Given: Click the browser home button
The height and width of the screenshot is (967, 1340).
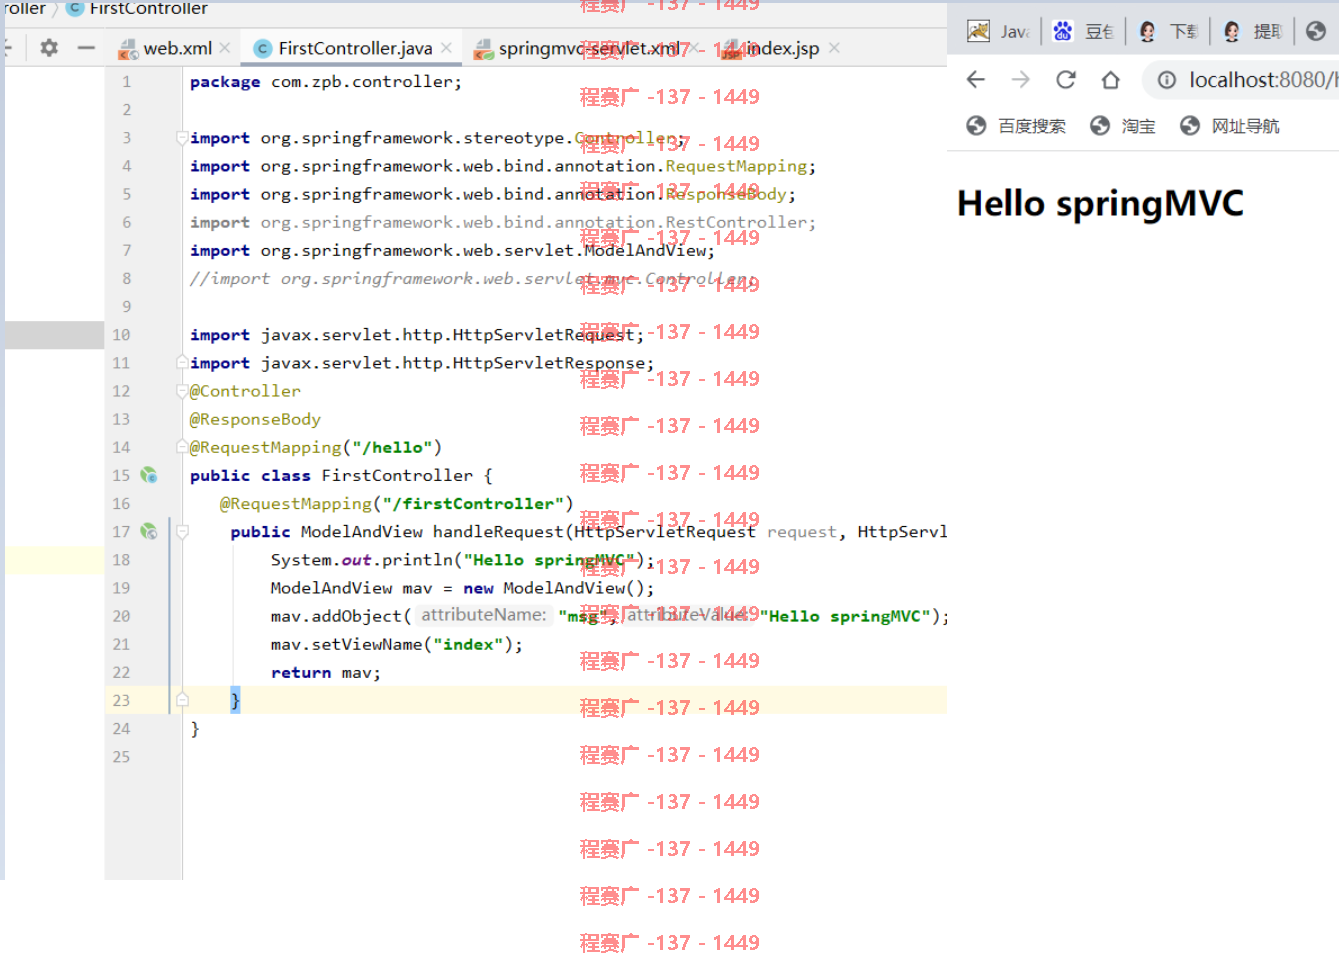Looking at the screenshot, I should (1110, 79).
